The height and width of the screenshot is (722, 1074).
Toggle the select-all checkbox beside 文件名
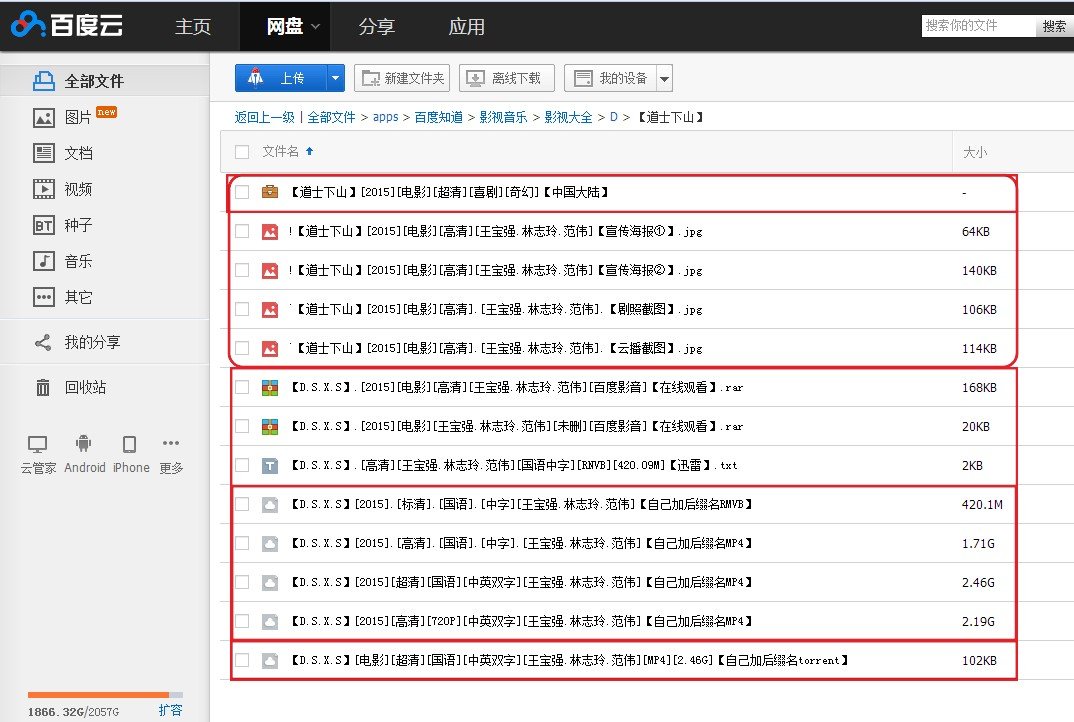[x=242, y=152]
